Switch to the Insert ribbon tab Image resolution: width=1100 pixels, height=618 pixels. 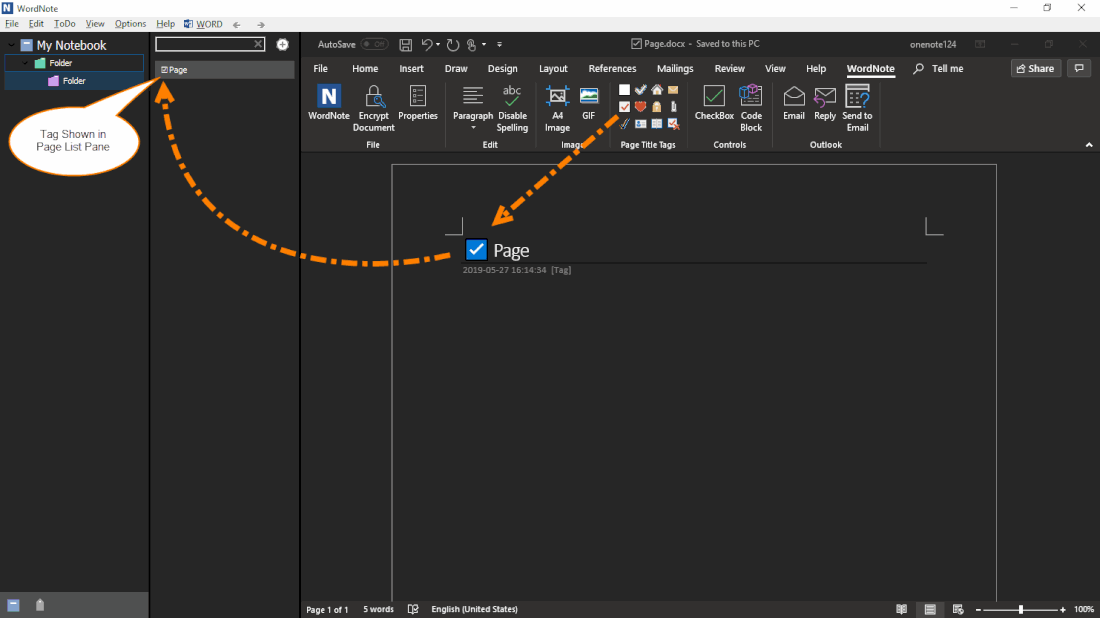pos(411,68)
